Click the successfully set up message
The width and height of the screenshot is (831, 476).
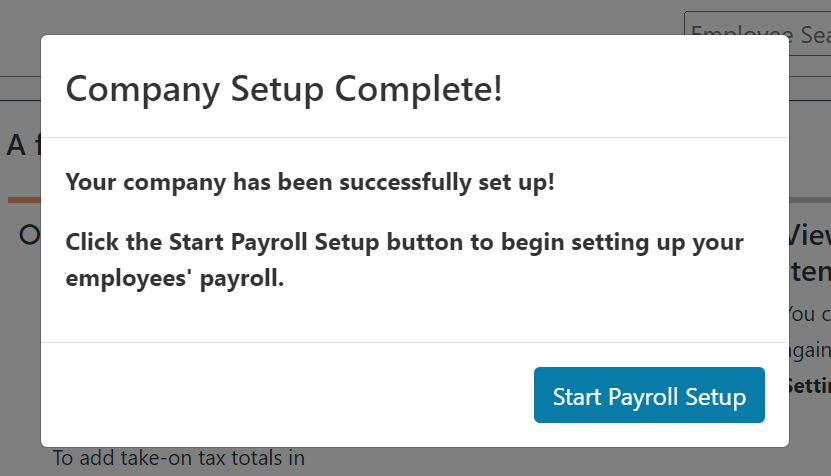tap(309, 183)
